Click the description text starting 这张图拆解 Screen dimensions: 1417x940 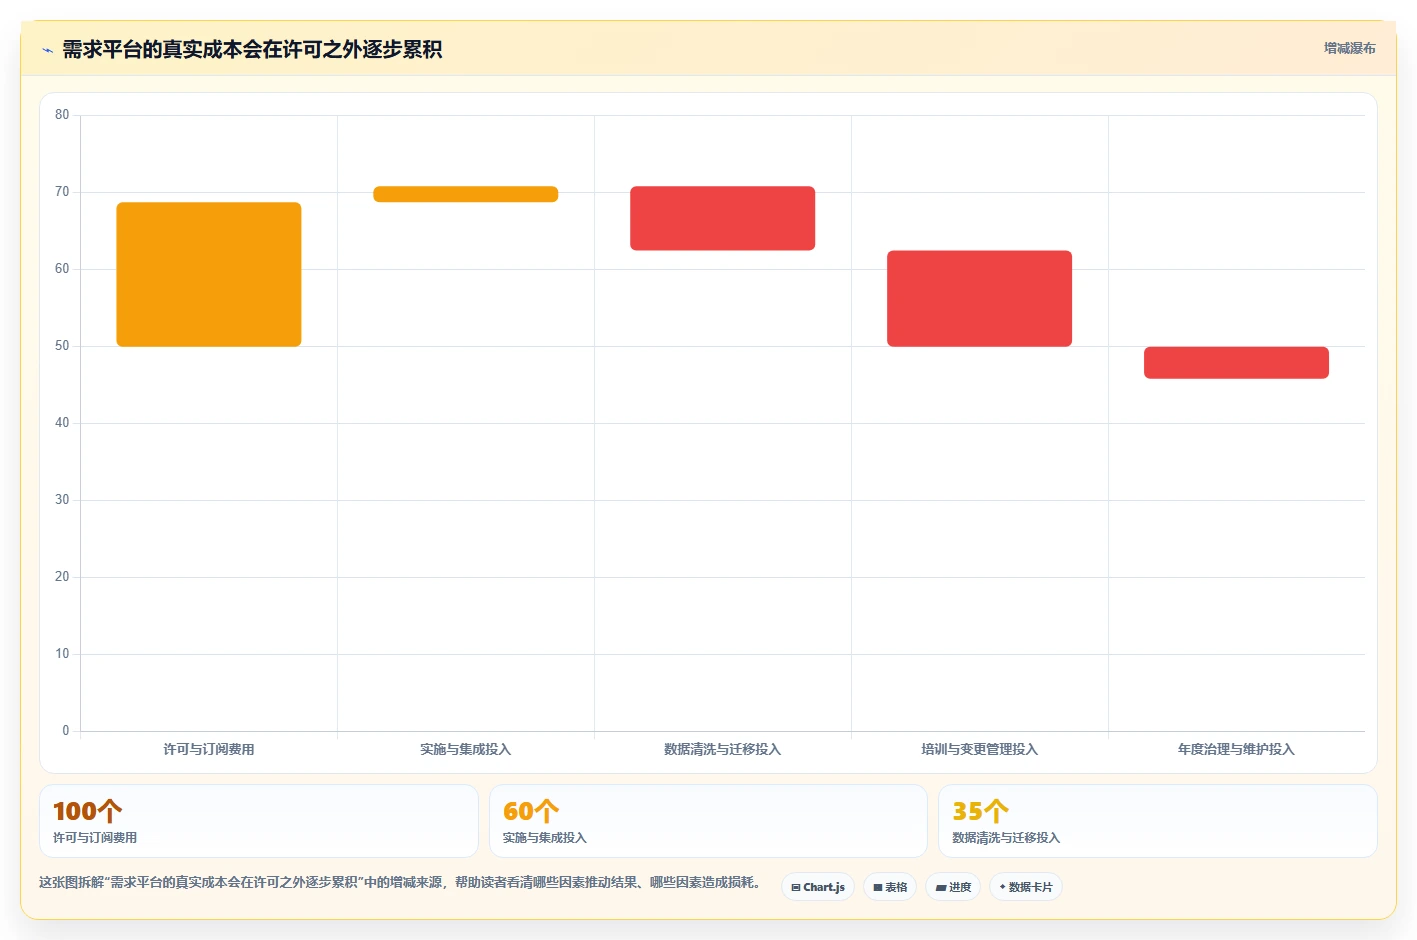pyautogui.click(x=403, y=883)
